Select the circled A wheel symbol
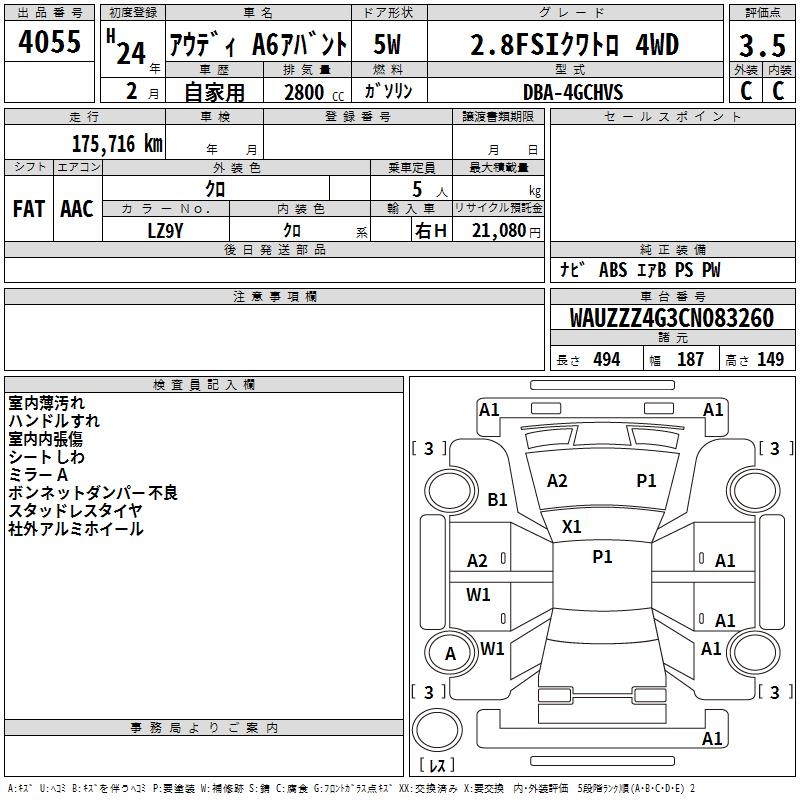Viewport: 800px width, 800px height. coord(450,654)
